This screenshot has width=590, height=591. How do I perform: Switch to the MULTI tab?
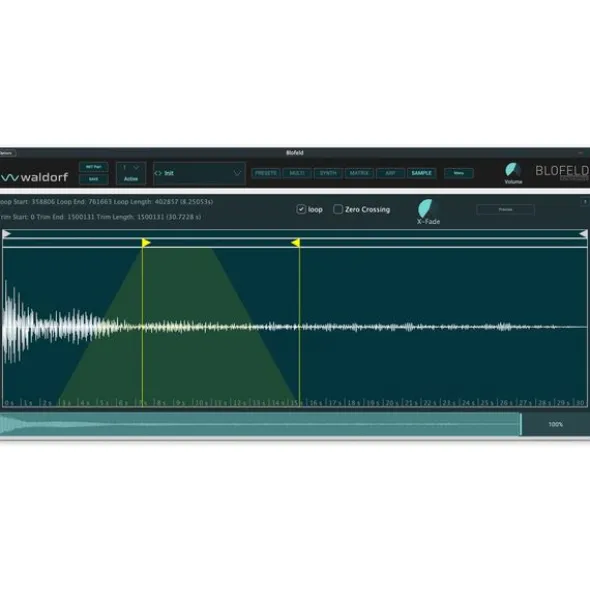pos(297,173)
